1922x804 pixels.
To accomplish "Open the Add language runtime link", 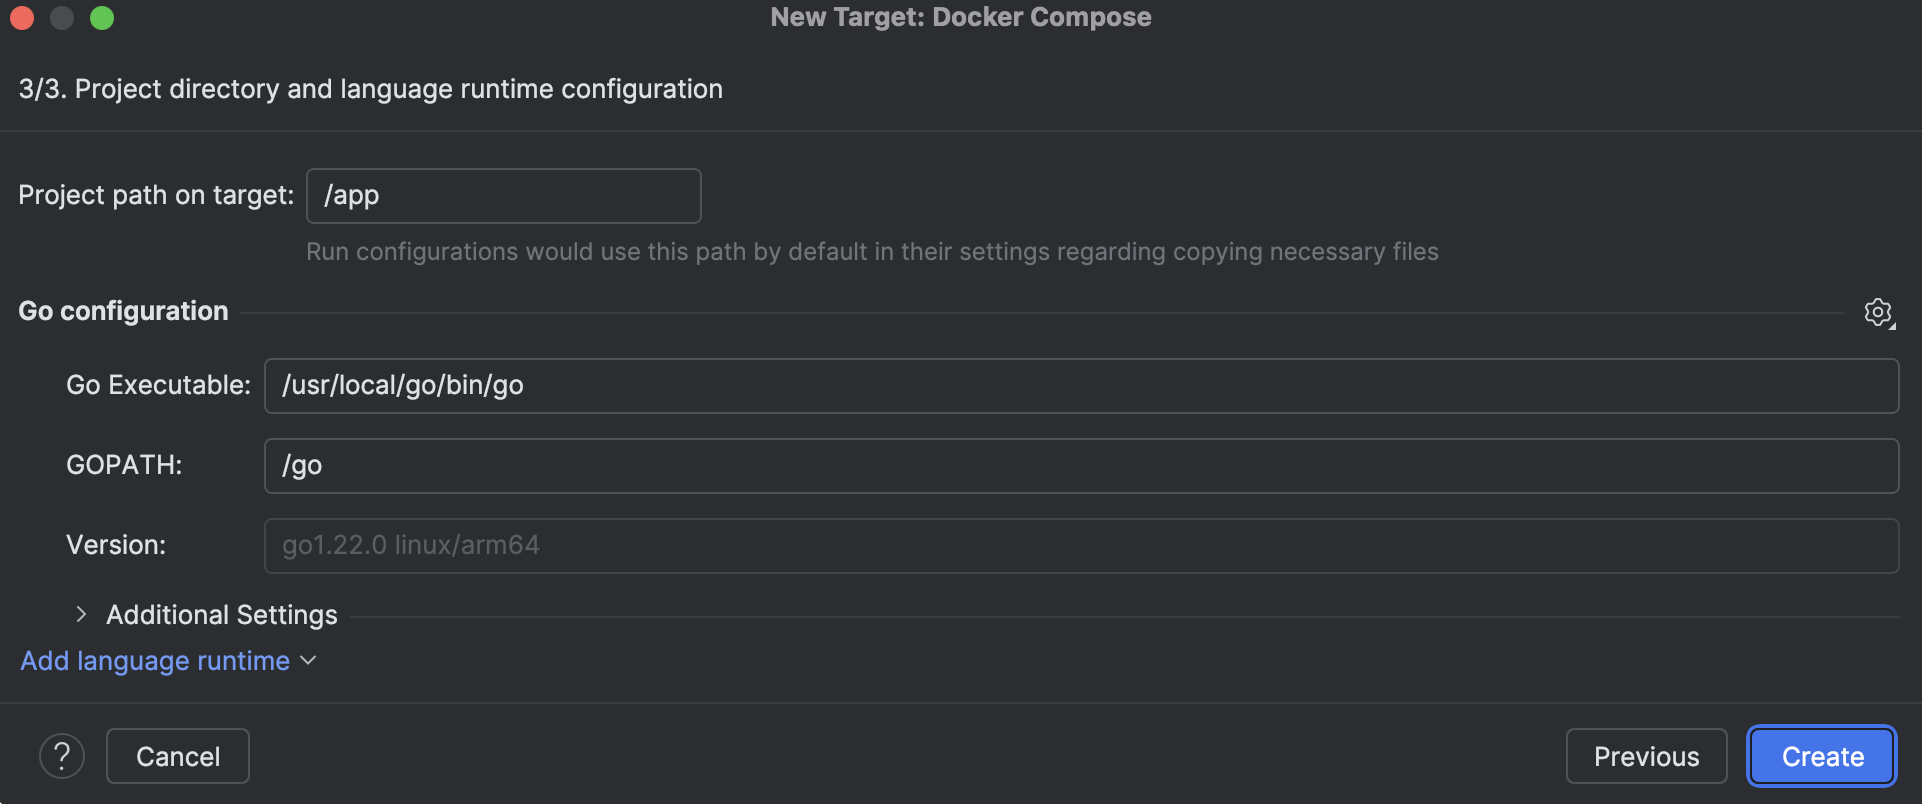I will pyautogui.click(x=155, y=661).
